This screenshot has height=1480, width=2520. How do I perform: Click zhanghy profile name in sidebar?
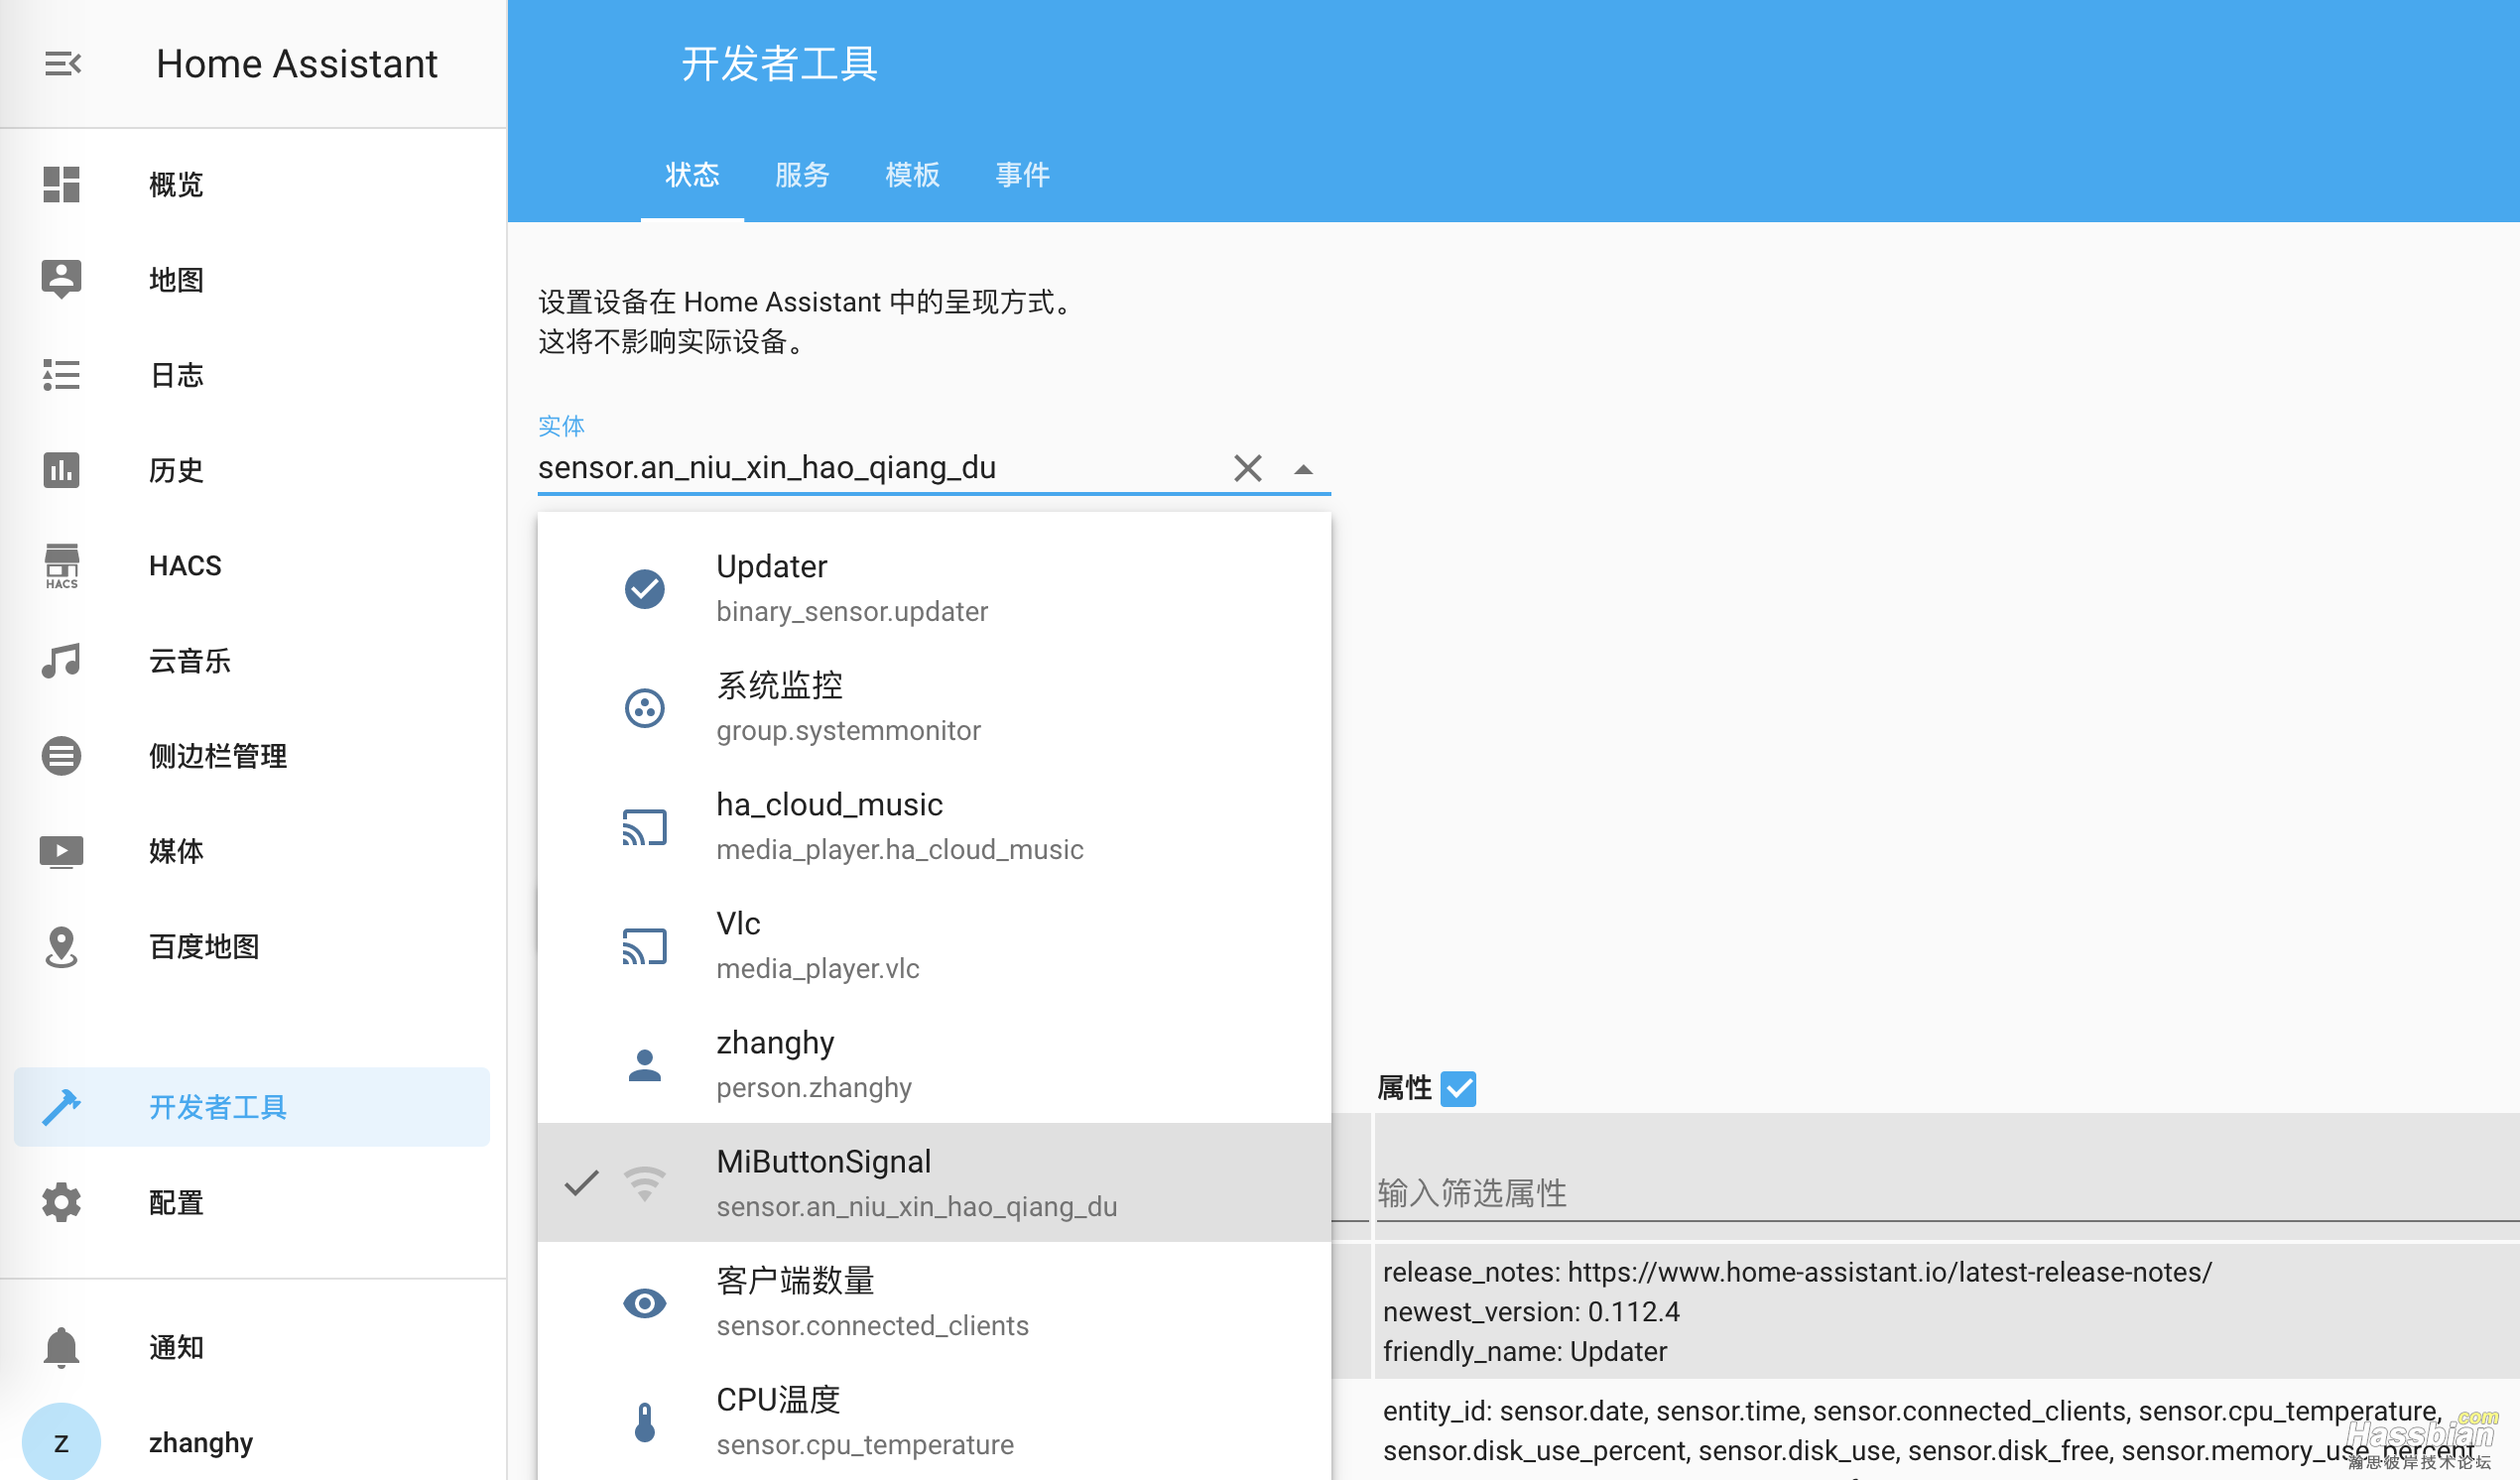coord(201,1443)
